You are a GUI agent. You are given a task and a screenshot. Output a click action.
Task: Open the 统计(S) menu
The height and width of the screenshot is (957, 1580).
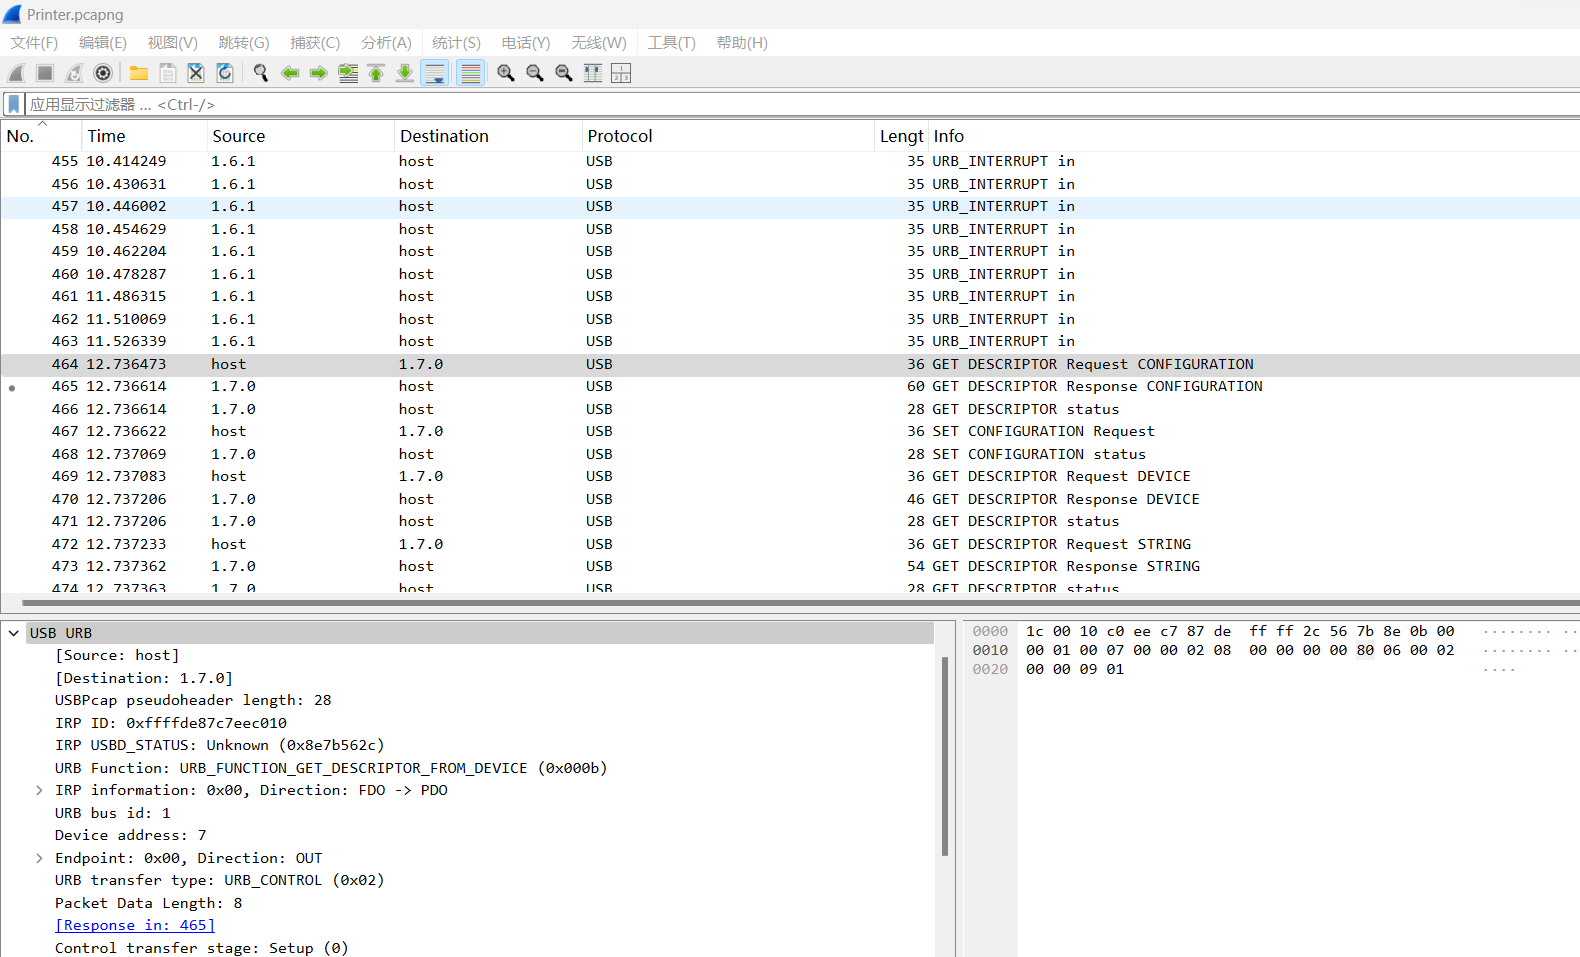tap(456, 43)
